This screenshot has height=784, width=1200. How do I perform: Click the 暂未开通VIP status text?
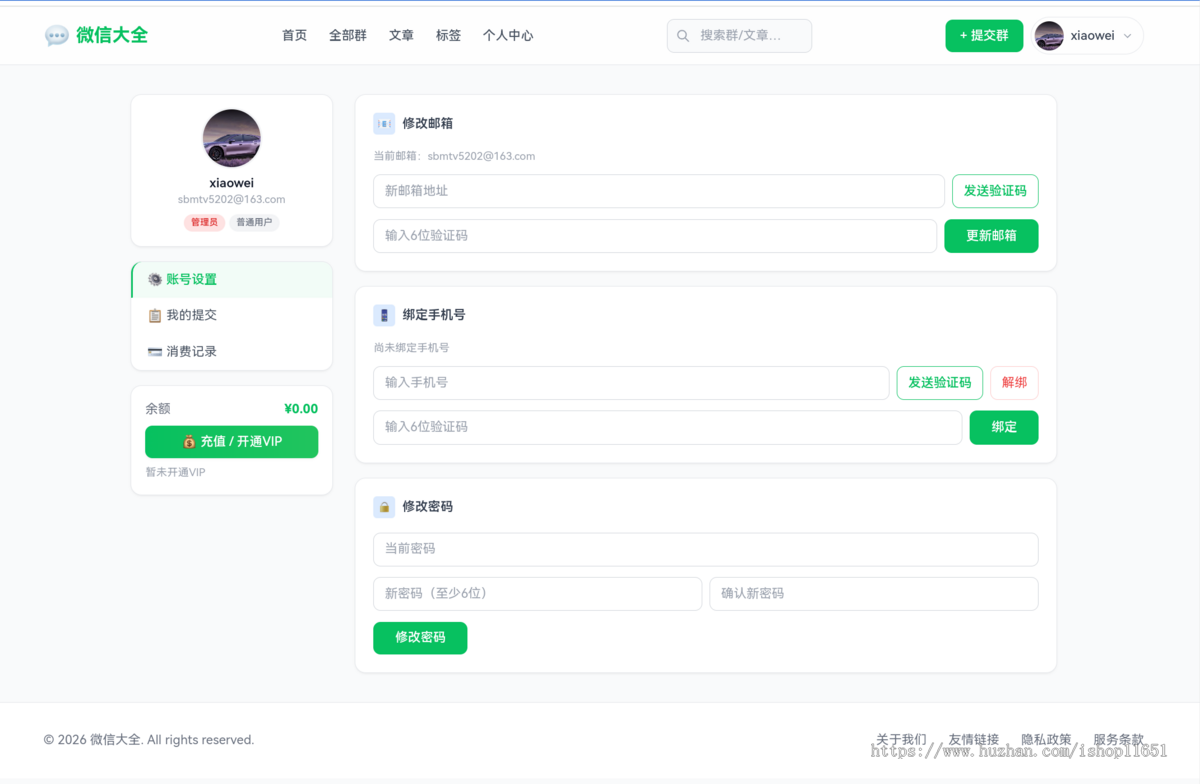click(176, 472)
